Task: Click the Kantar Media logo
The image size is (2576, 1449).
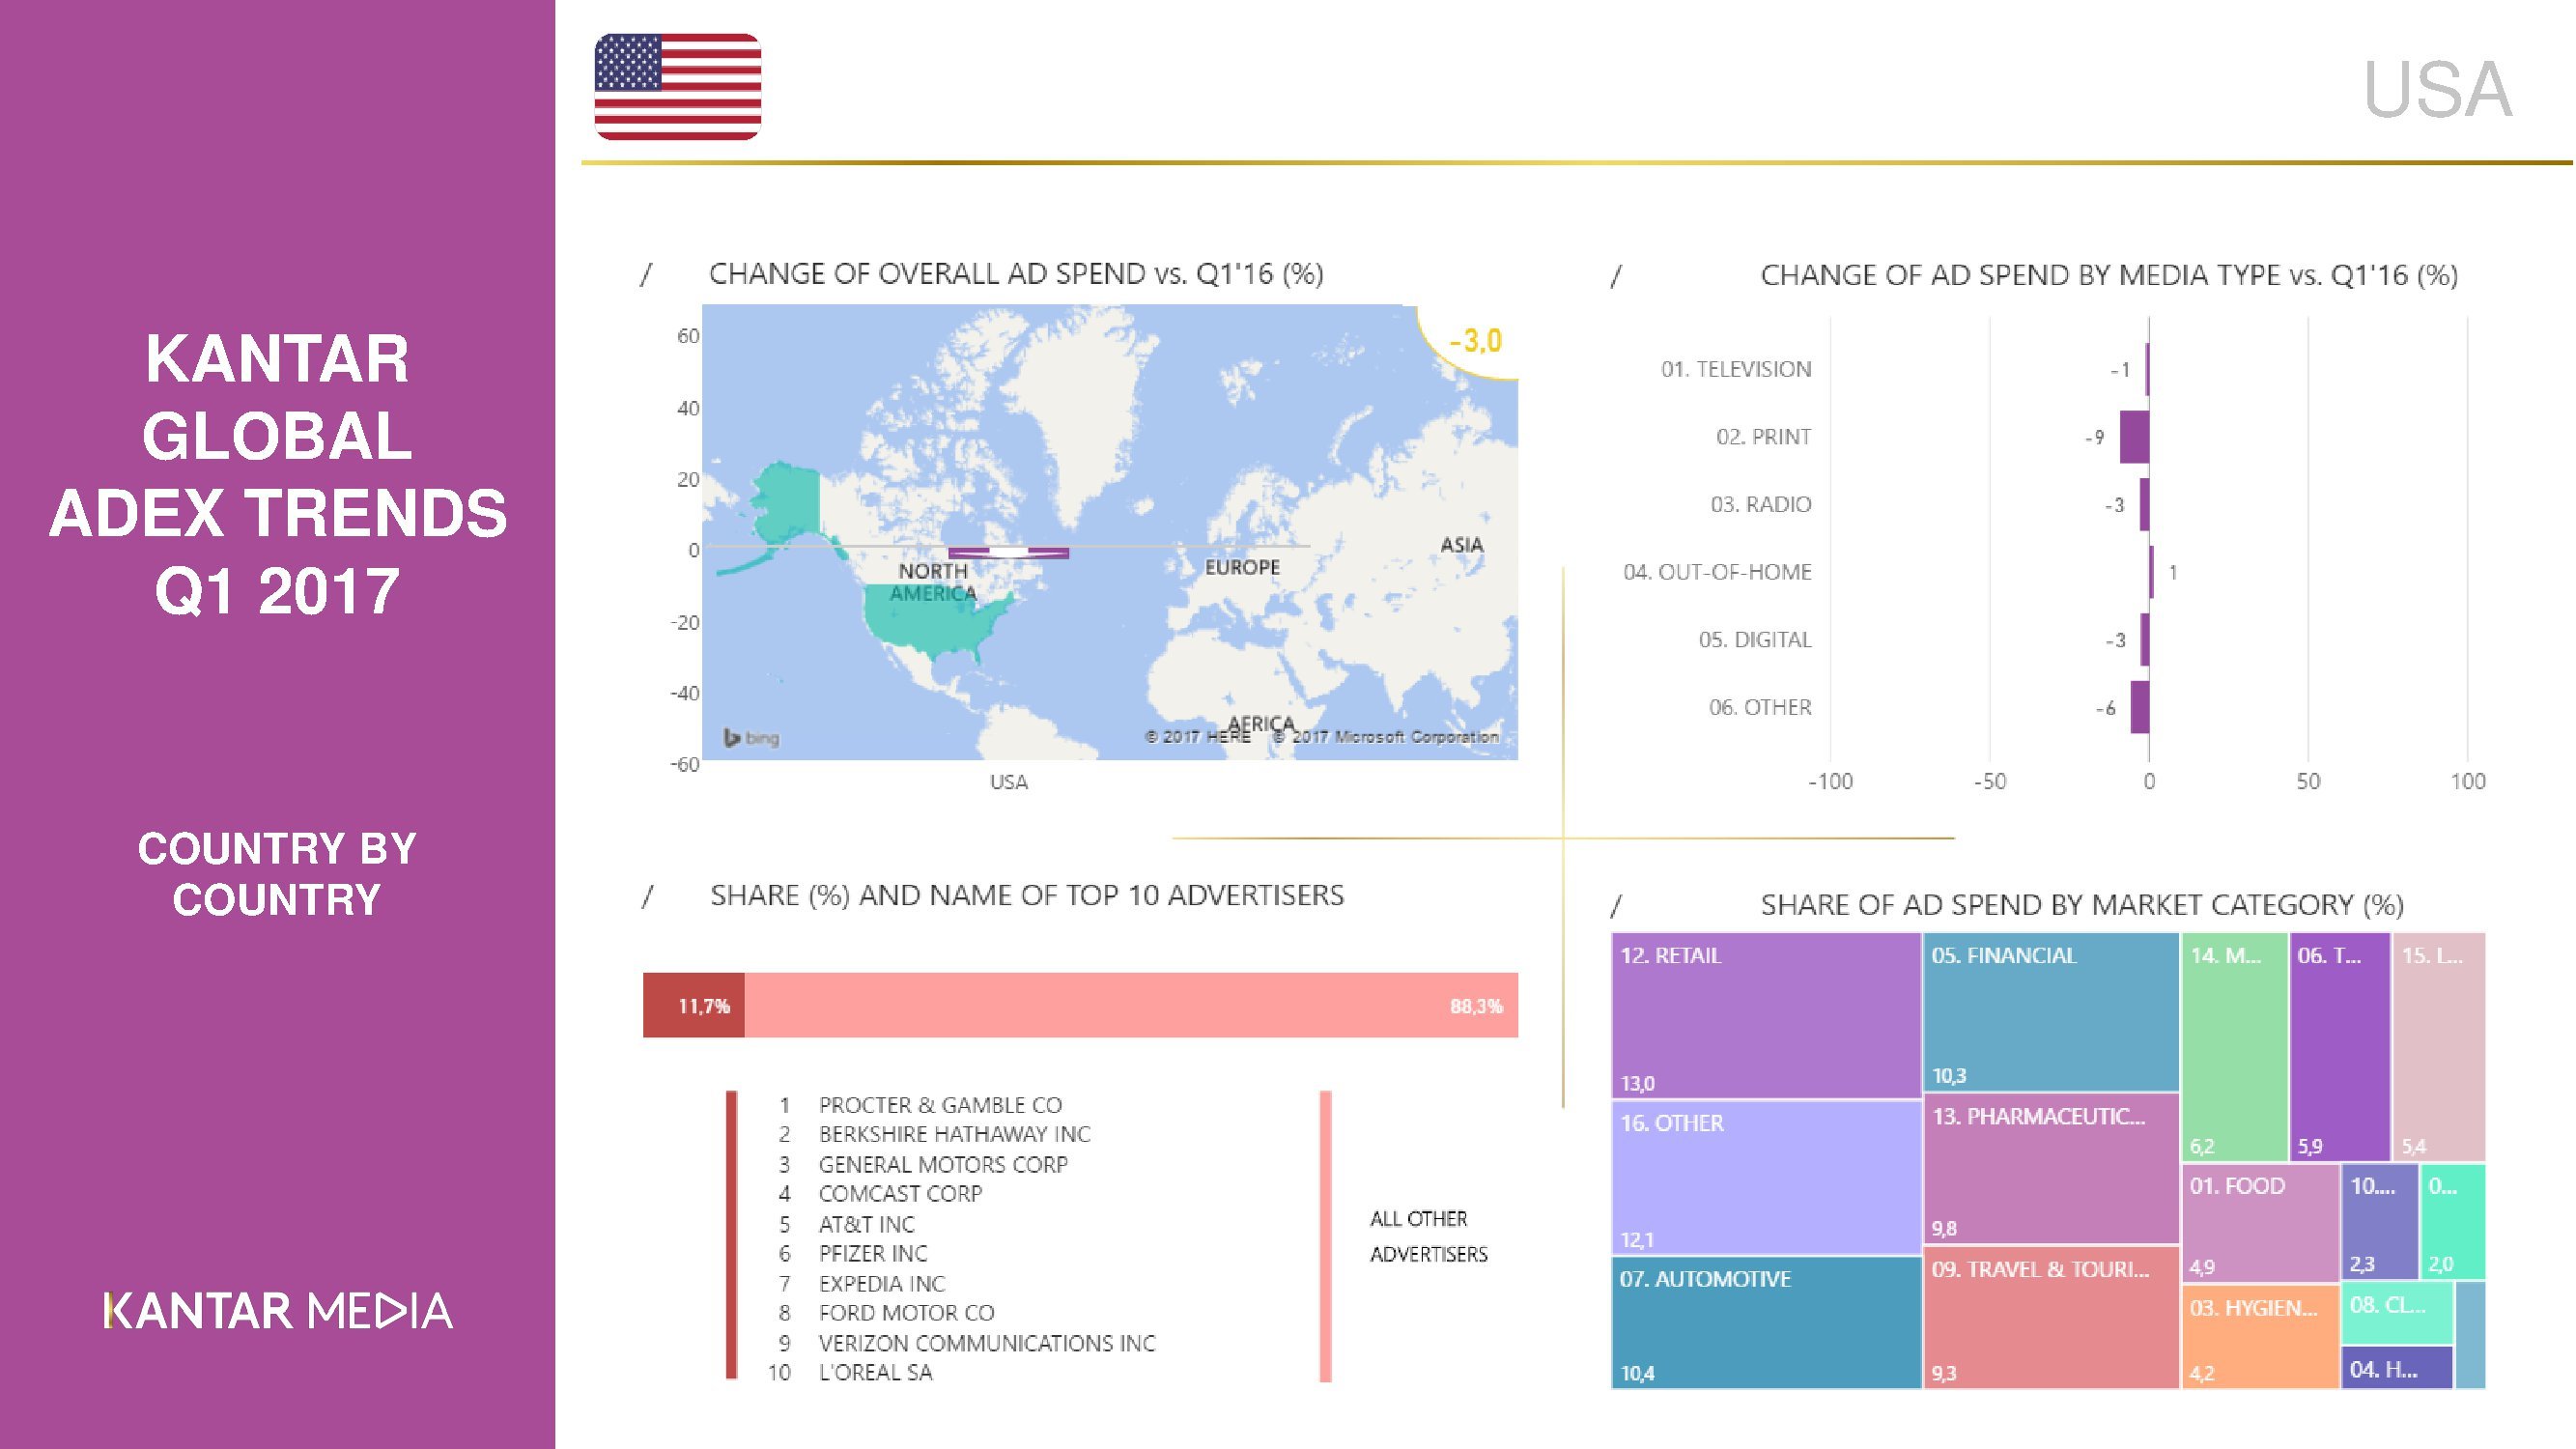Action: click(278, 1310)
